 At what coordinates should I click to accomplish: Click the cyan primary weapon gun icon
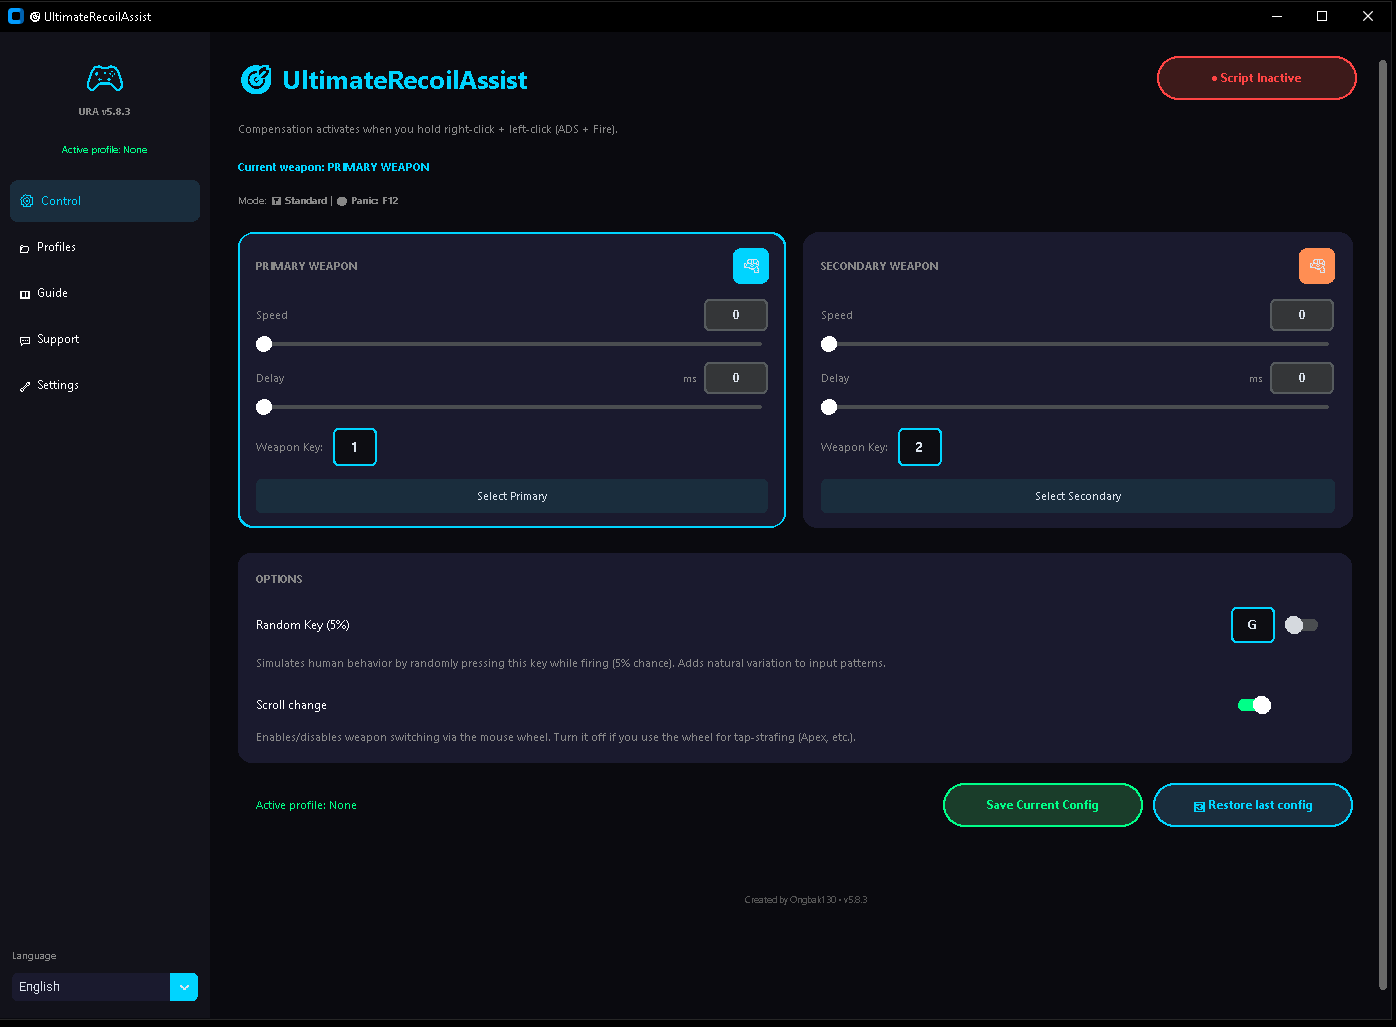point(751,266)
